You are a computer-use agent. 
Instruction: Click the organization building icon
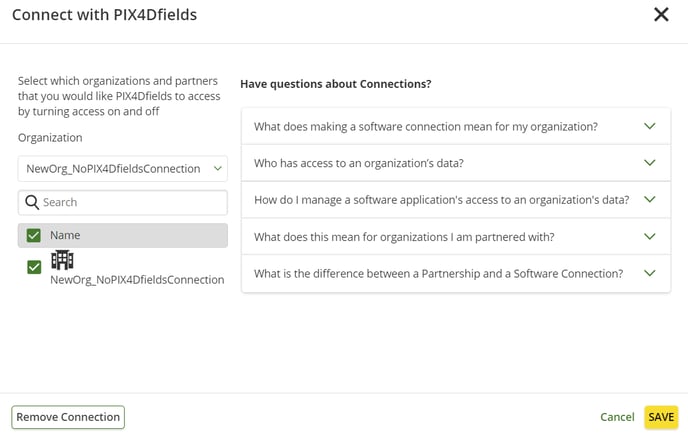pos(62,260)
